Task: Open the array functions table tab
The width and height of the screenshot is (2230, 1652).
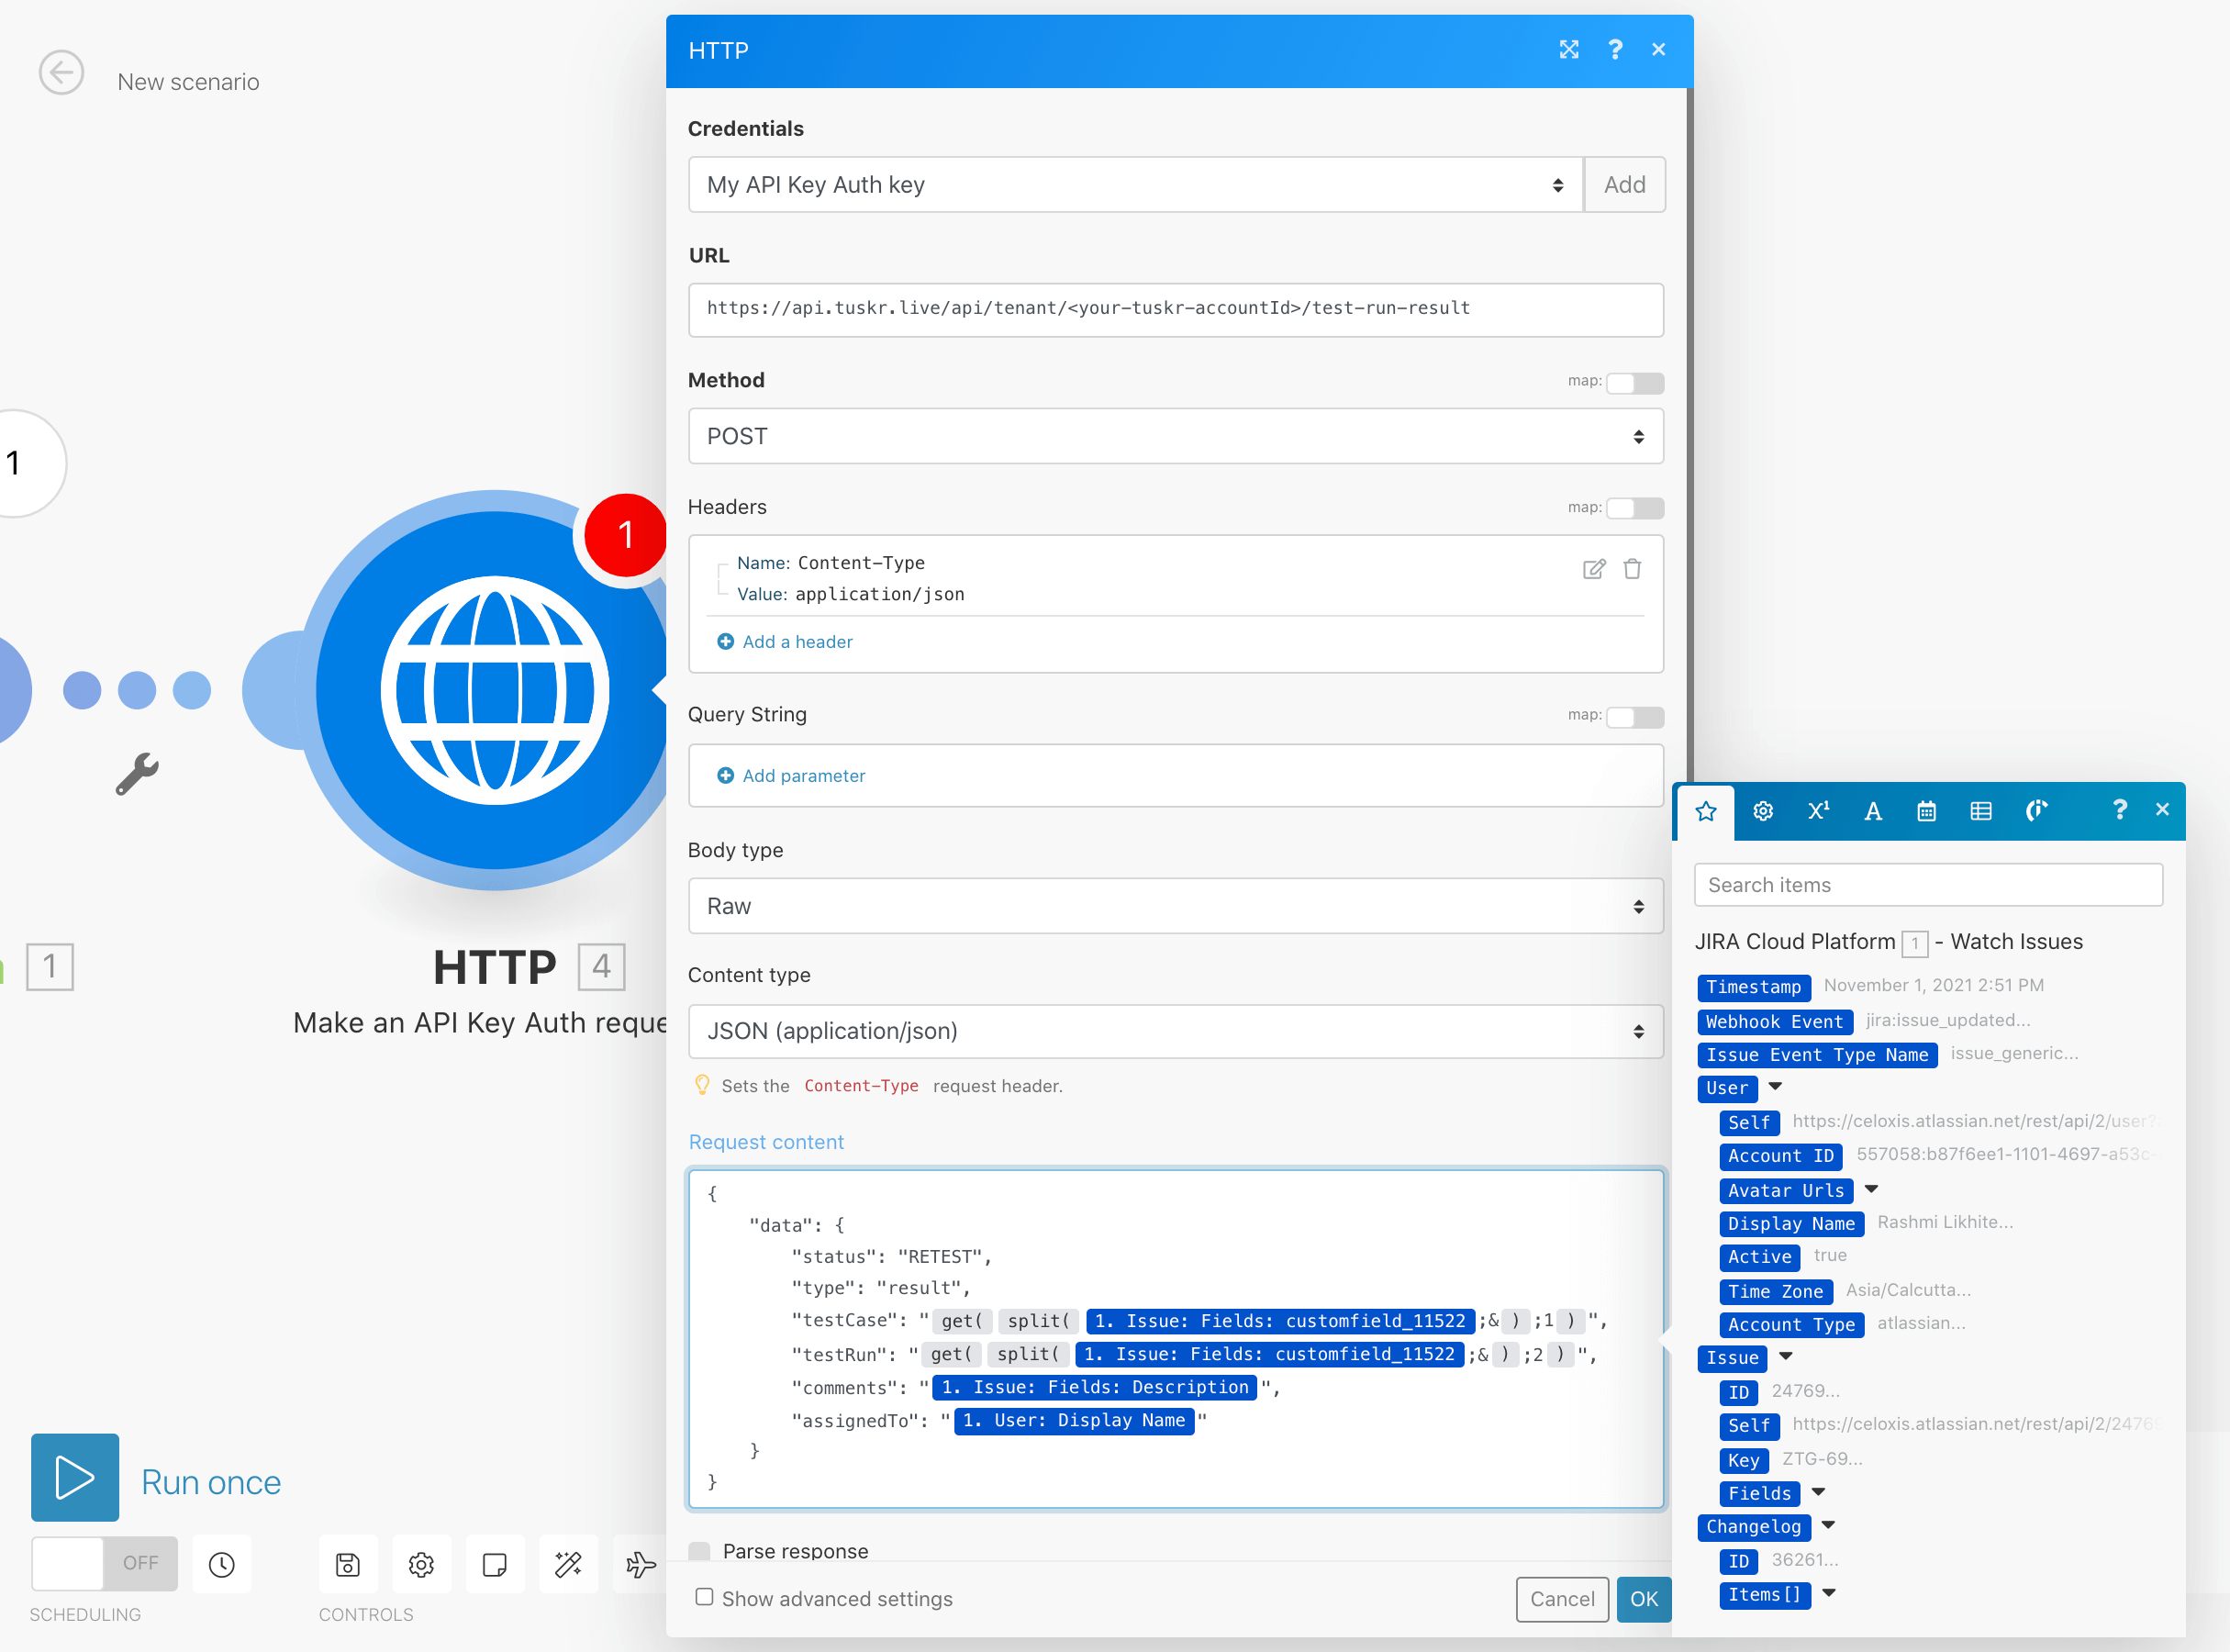Action: (1981, 811)
